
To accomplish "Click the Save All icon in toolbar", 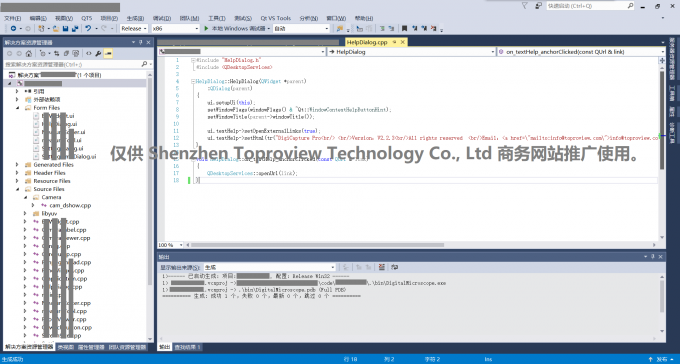I will [75, 28].
